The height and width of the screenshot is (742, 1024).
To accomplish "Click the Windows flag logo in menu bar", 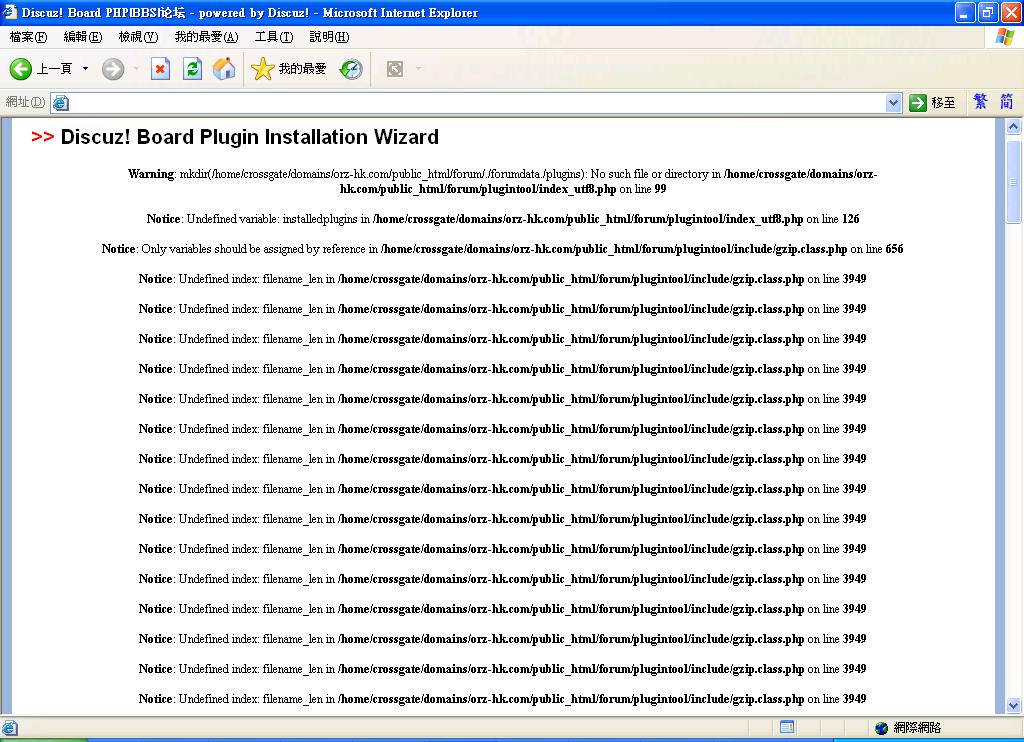I will point(1004,37).
